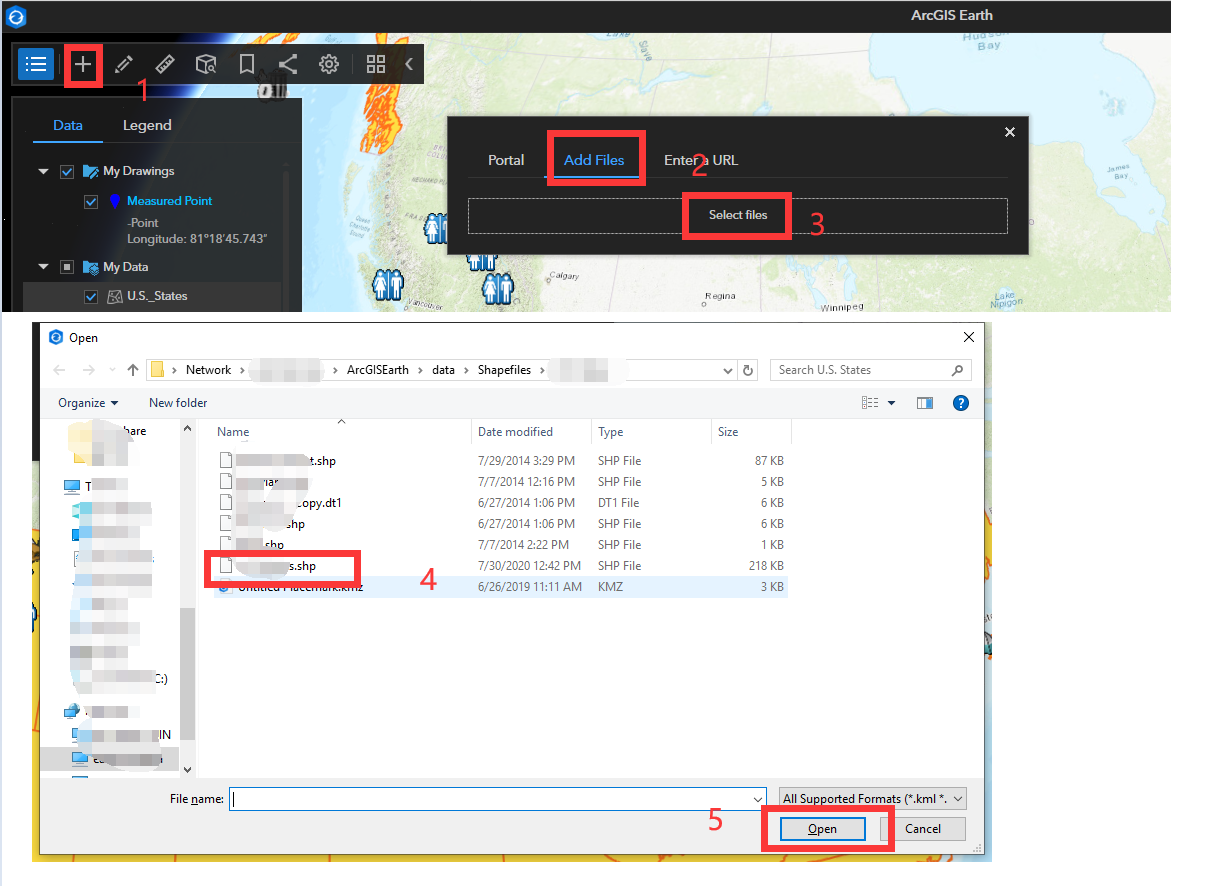The width and height of the screenshot is (1205, 886).
Task: Open the basemap grid icon
Action: (376, 65)
